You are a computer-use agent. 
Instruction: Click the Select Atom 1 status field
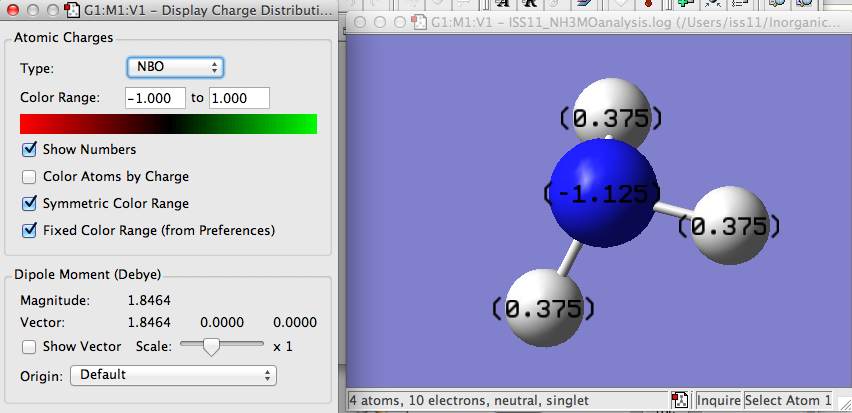tap(788, 401)
